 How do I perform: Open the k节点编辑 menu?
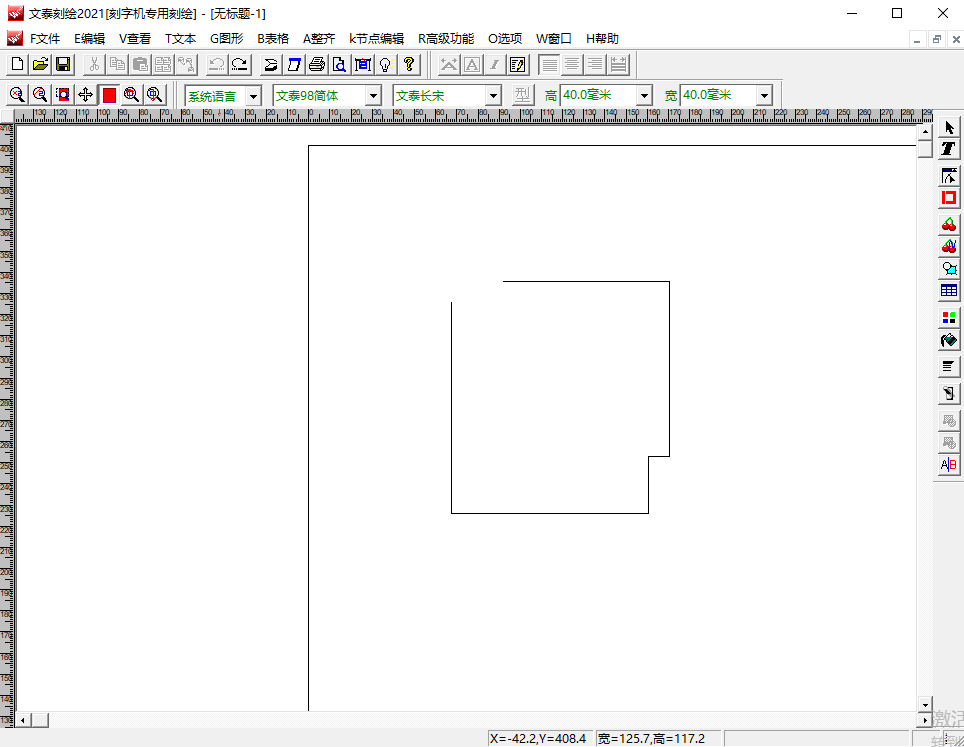[x=376, y=39]
